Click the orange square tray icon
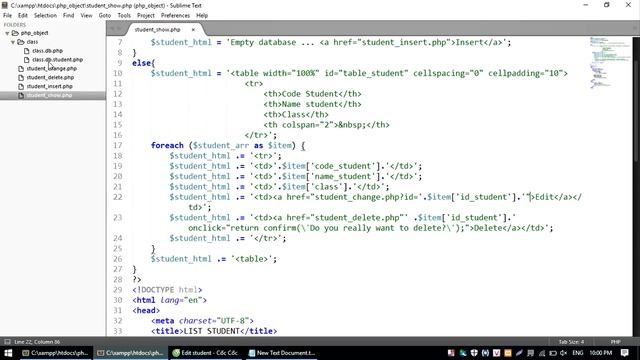The width and height of the screenshot is (640, 360). (x=508, y=353)
